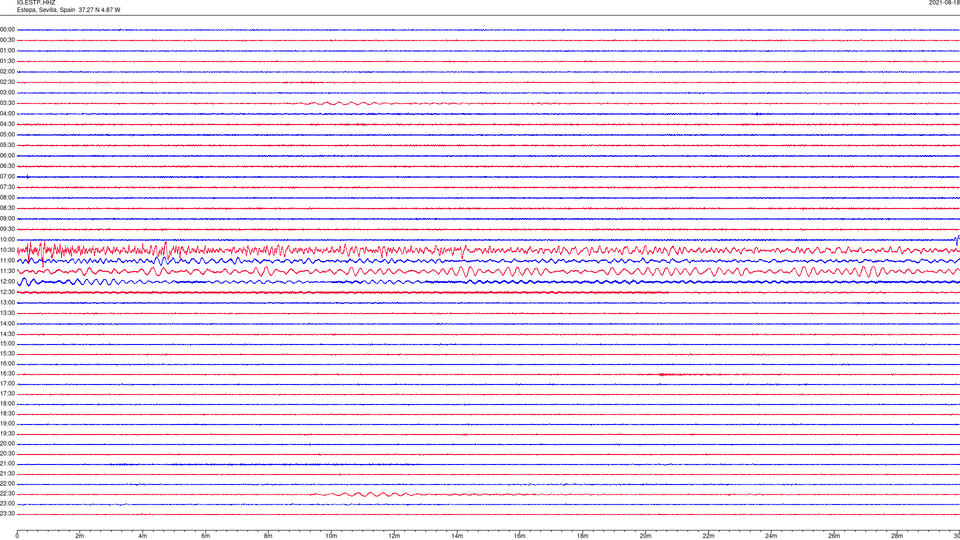
Task: Pick the 07:30 time label
Action: pyautogui.click(x=7, y=187)
